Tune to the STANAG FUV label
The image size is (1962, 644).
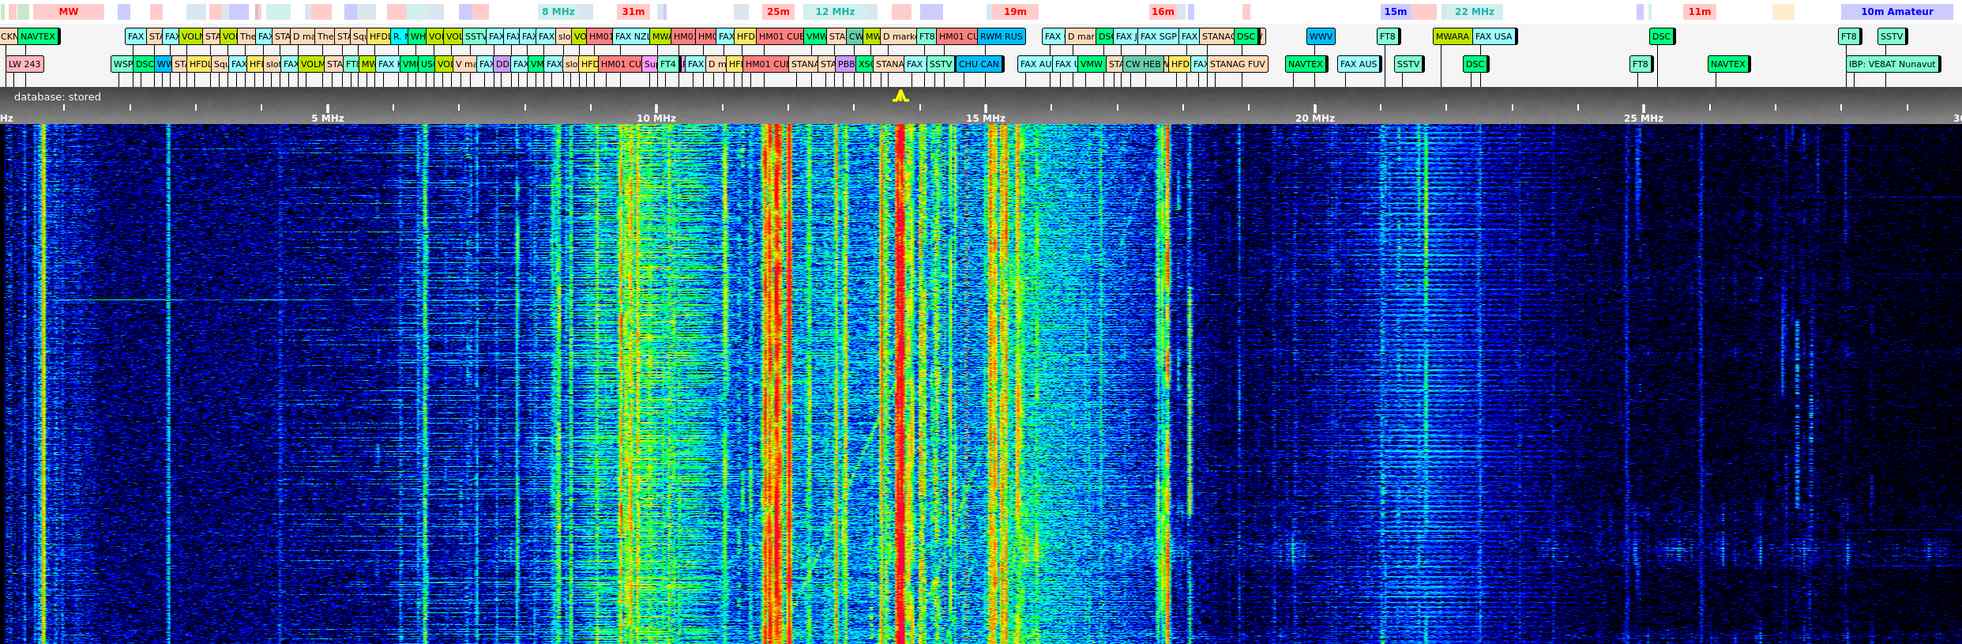coord(1237,64)
